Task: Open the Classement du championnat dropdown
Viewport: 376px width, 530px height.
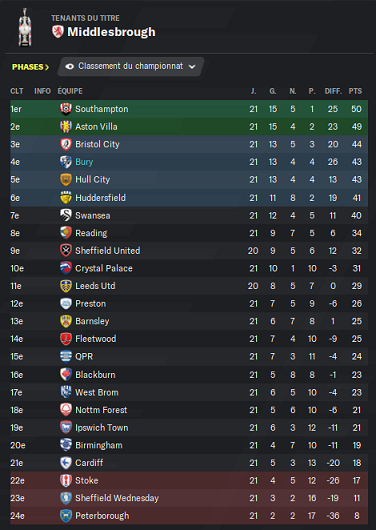Action: pos(131,67)
